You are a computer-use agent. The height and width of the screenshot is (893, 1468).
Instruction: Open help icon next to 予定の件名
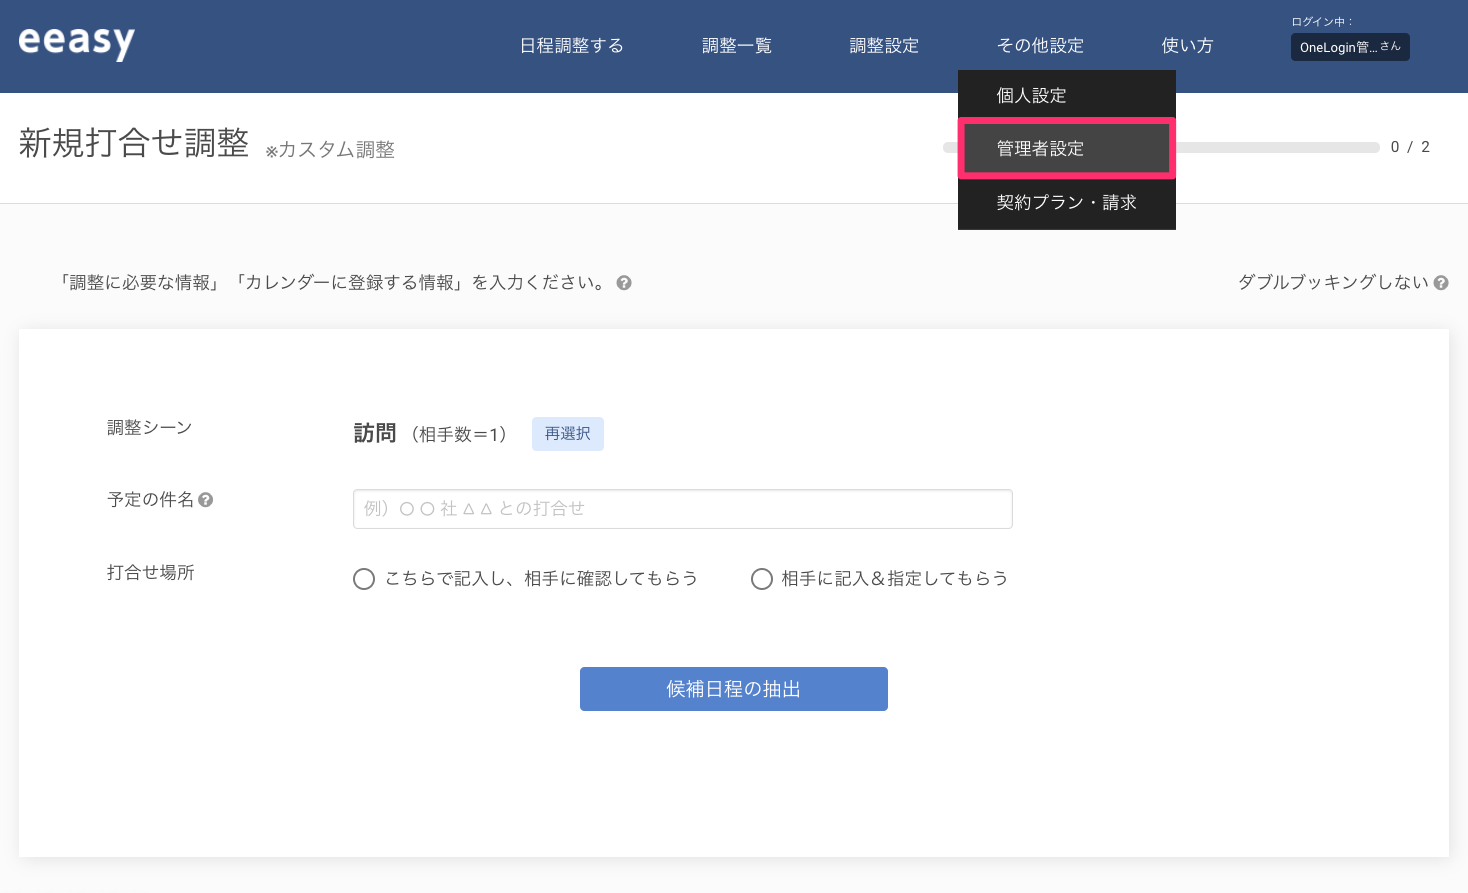206,500
